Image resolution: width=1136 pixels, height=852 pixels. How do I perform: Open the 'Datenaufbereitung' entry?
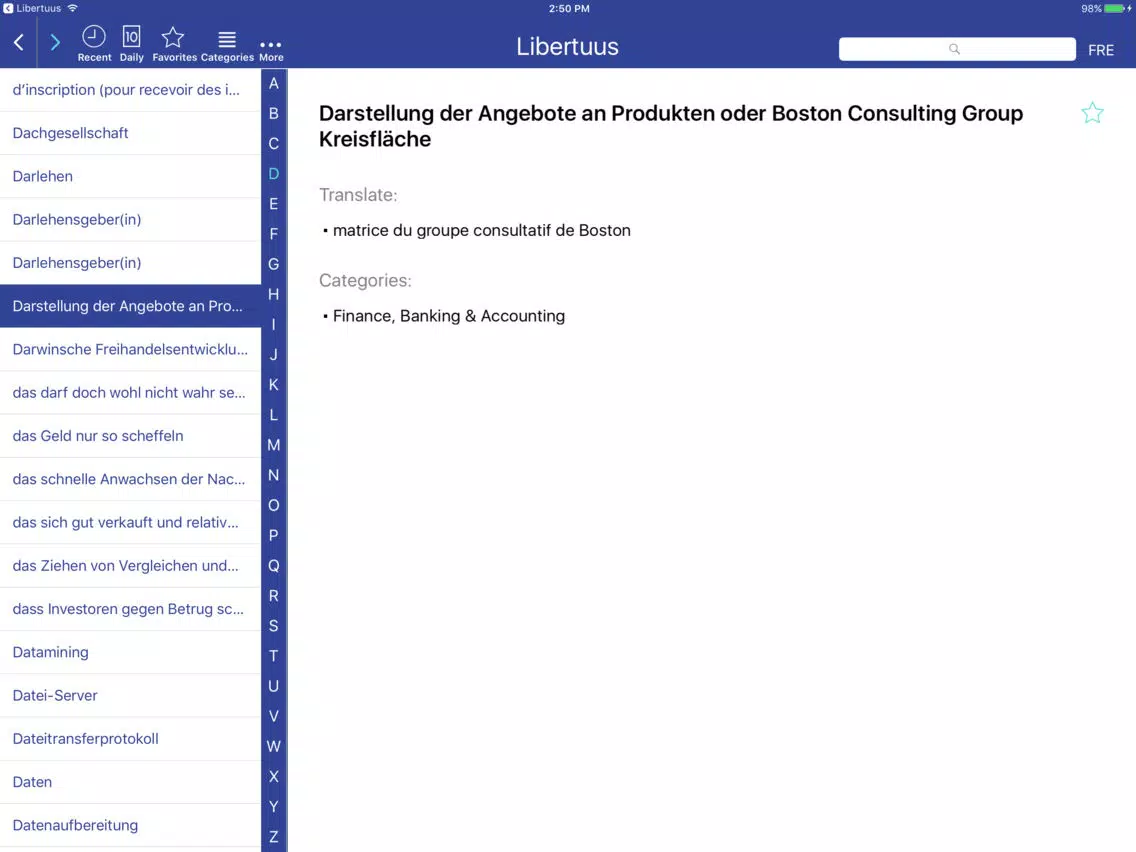pyautogui.click(x=130, y=825)
